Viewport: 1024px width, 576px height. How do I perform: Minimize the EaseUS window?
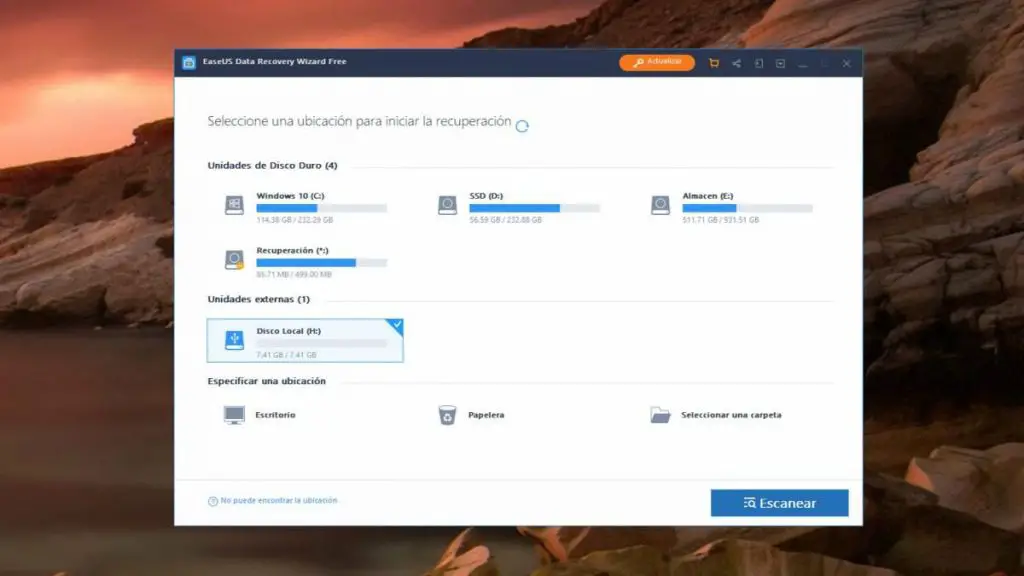pos(803,64)
